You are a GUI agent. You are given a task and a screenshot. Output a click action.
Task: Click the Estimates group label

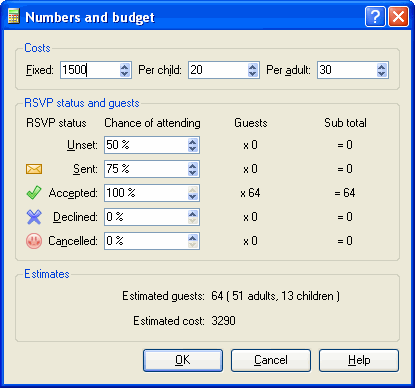47,274
